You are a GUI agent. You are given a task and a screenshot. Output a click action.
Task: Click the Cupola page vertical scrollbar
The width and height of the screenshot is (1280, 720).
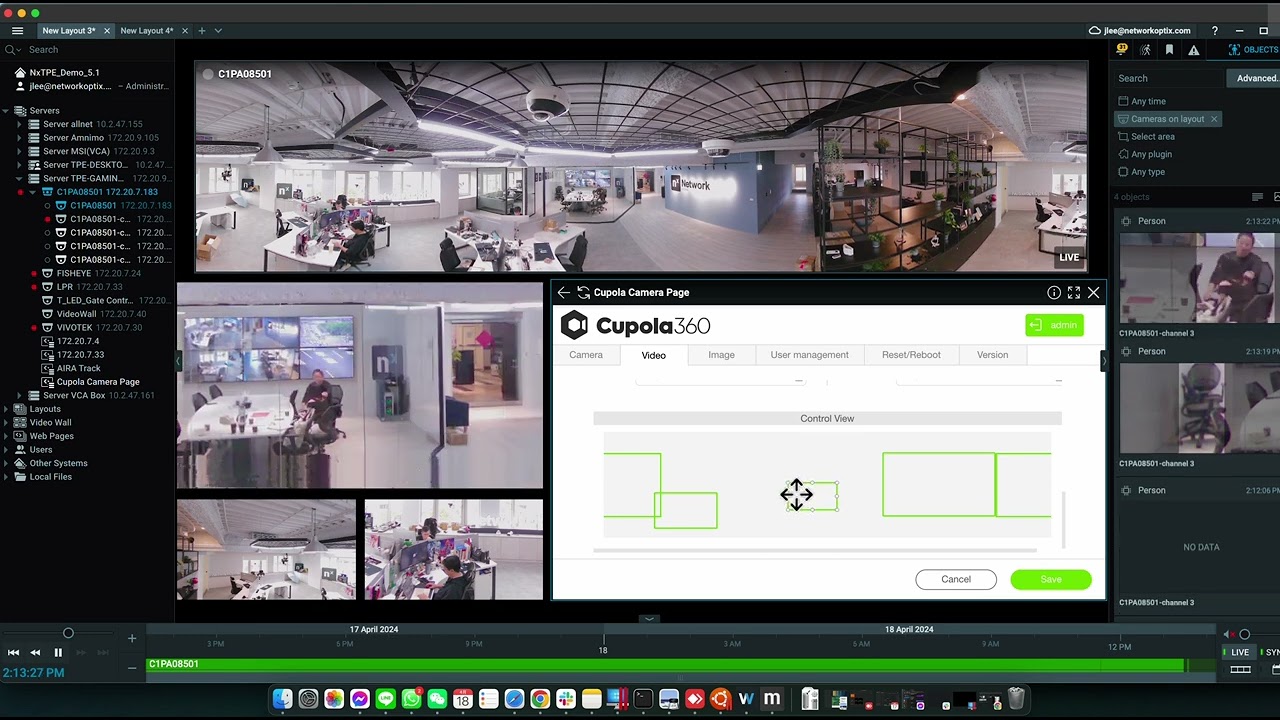1064,520
